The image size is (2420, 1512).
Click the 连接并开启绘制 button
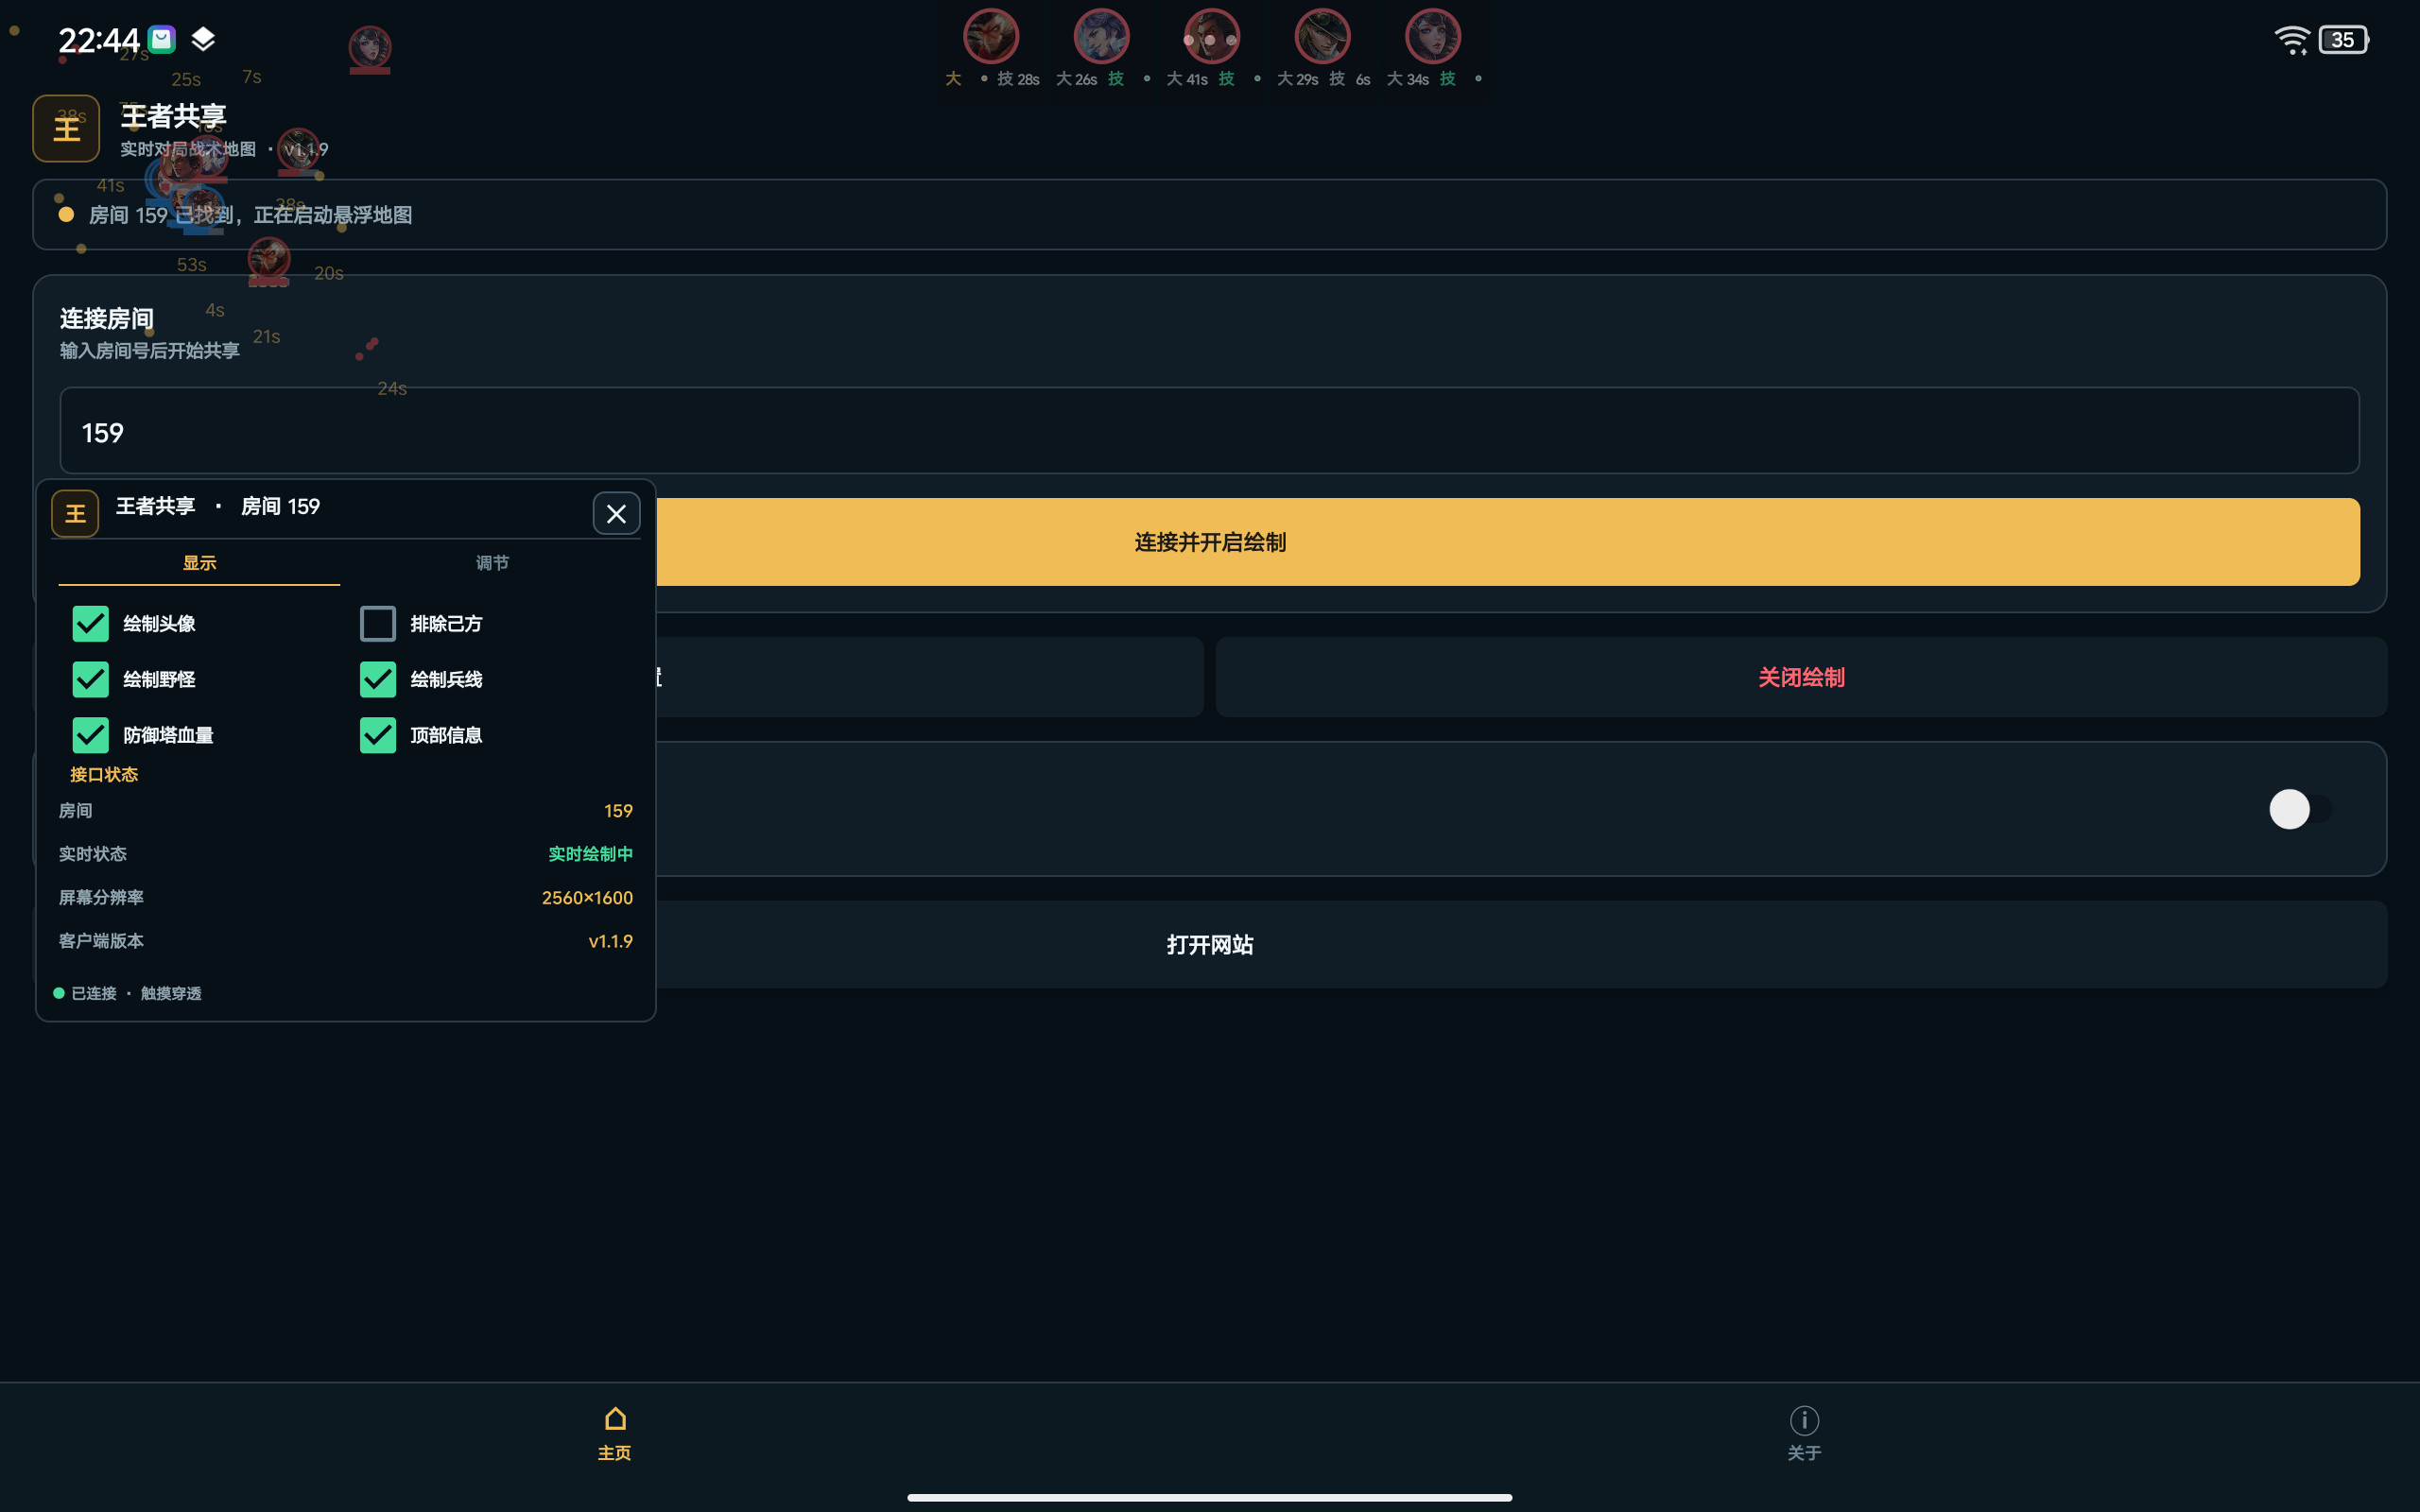coord(1209,542)
